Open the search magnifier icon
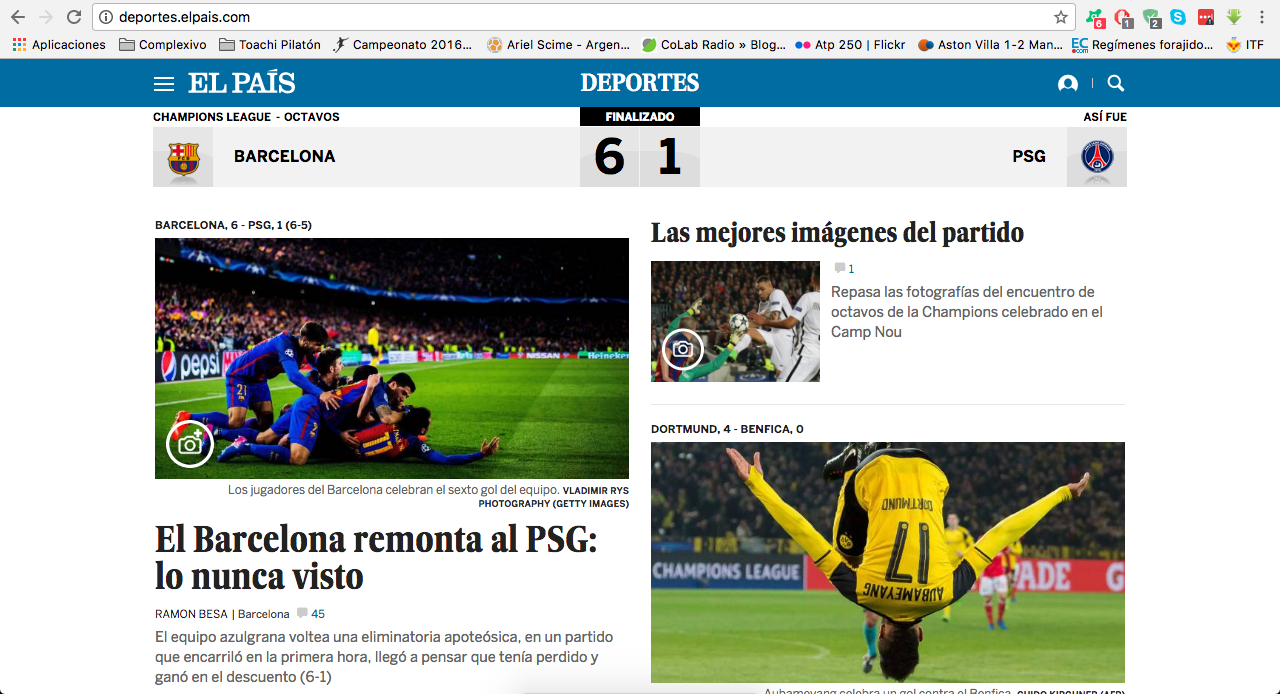 [x=1116, y=84]
